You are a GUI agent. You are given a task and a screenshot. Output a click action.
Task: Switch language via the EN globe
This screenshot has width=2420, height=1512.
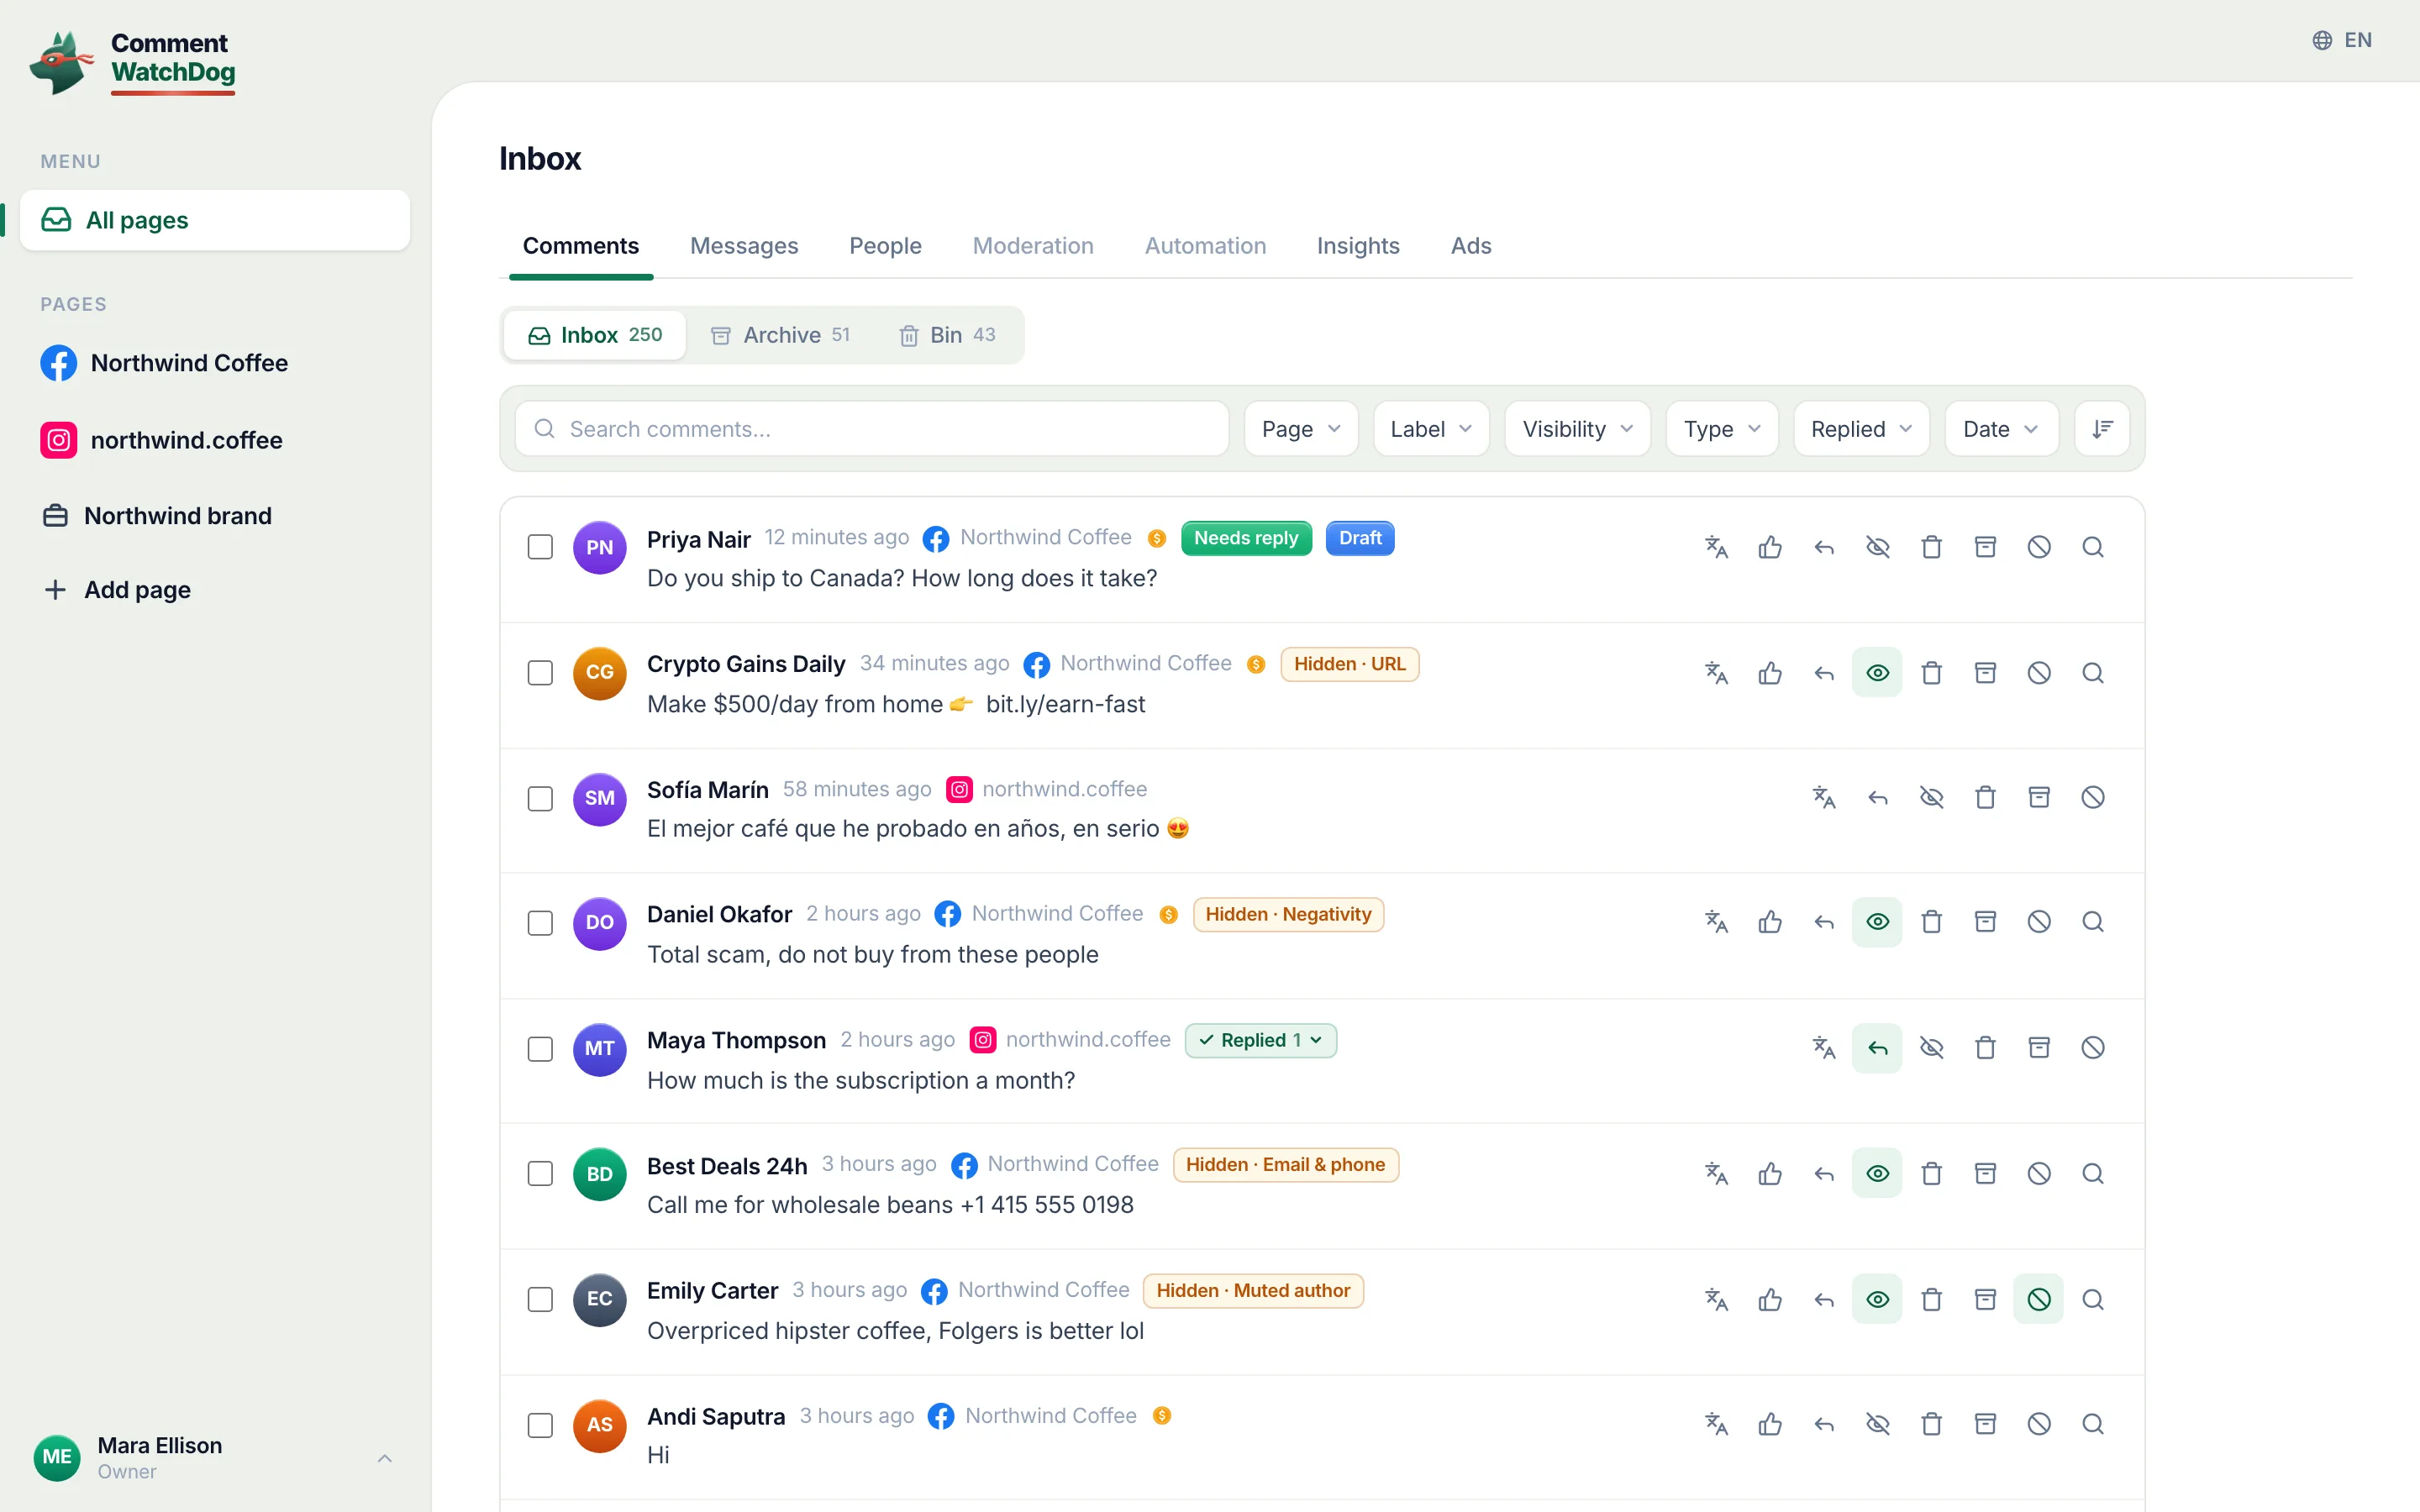tap(2342, 40)
